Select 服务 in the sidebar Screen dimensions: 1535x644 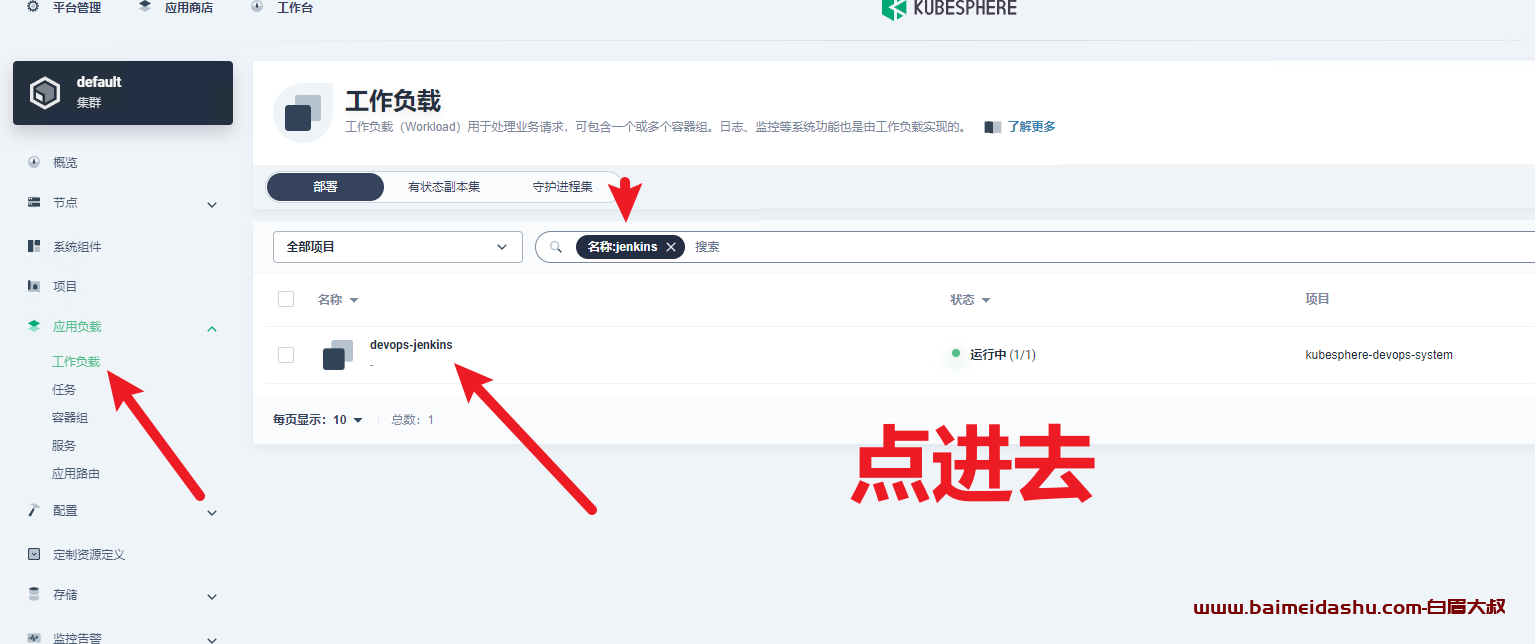click(64, 446)
